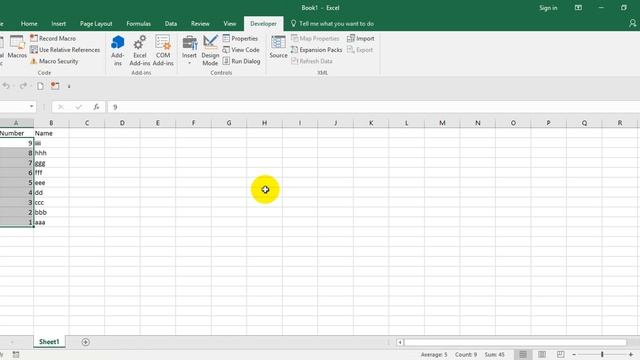The width and height of the screenshot is (640, 360).
Task: Open the Macros dialog
Action: click(x=17, y=47)
